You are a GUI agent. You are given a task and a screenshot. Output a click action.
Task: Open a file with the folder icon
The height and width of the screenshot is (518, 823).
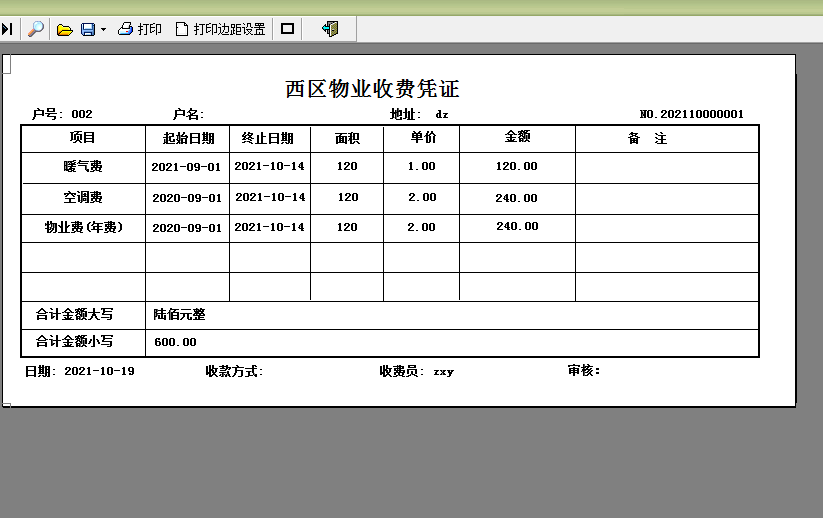click(65, 29)
